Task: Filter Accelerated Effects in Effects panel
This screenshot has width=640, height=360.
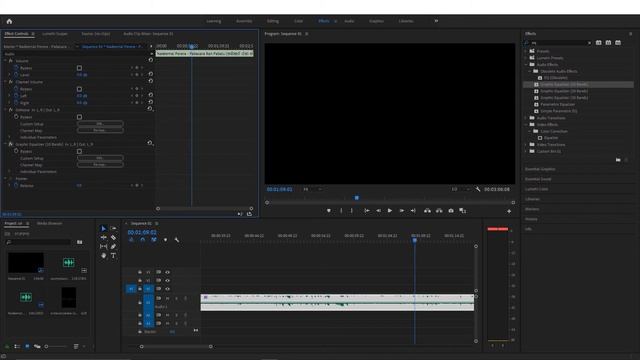Action: click(598, 43)
